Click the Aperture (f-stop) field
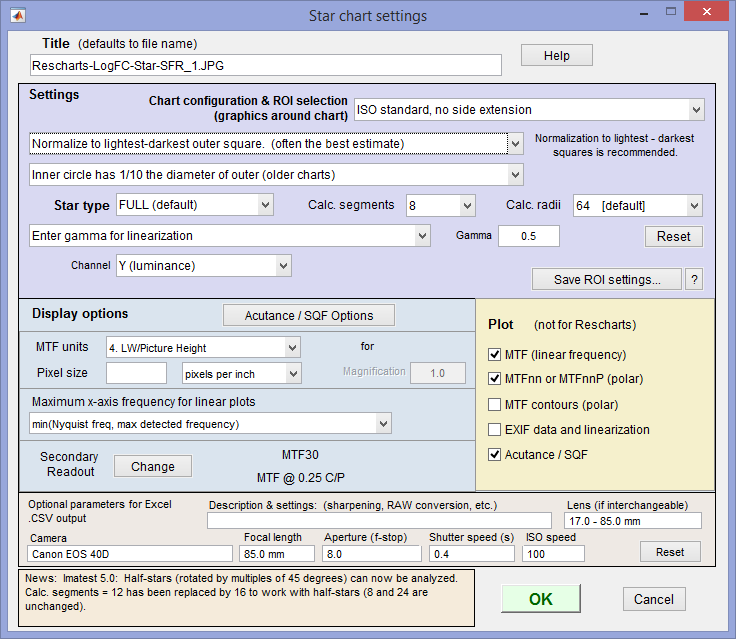 [x=372, y=554]
